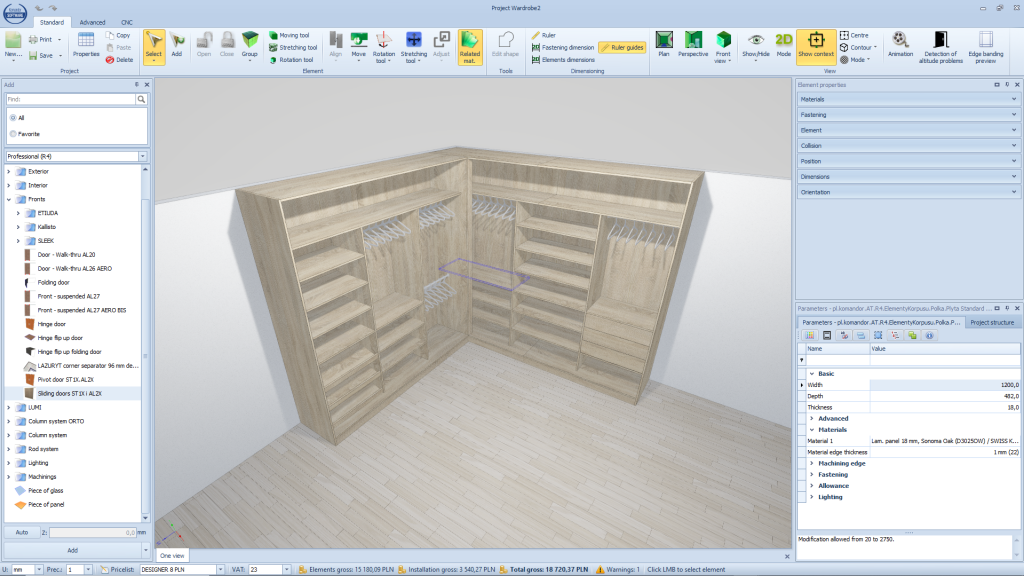This screenshot has height=576, width=1024.
Task: Choose the small Rotation tool entry
Action: (291, 59)
